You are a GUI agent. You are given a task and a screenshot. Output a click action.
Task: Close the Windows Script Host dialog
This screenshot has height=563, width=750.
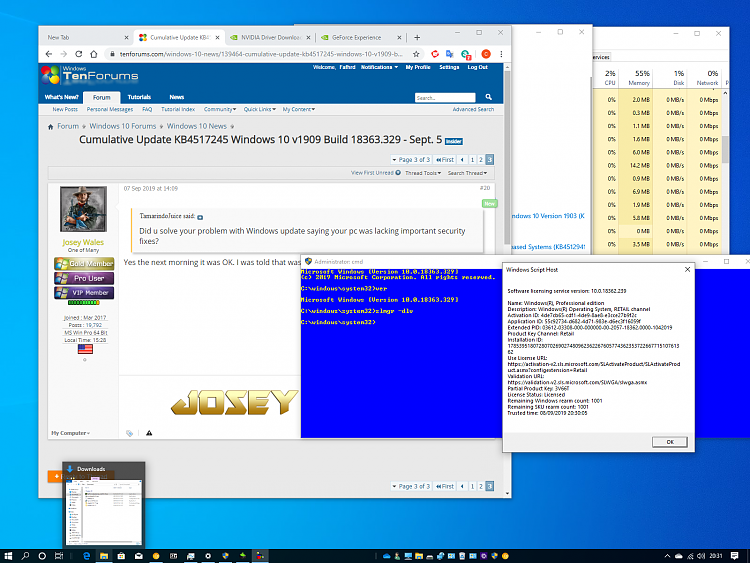click(687, 270)
